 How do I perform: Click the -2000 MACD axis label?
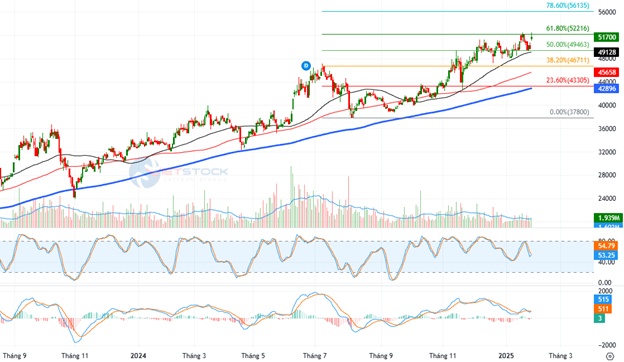tap(607, 345)
